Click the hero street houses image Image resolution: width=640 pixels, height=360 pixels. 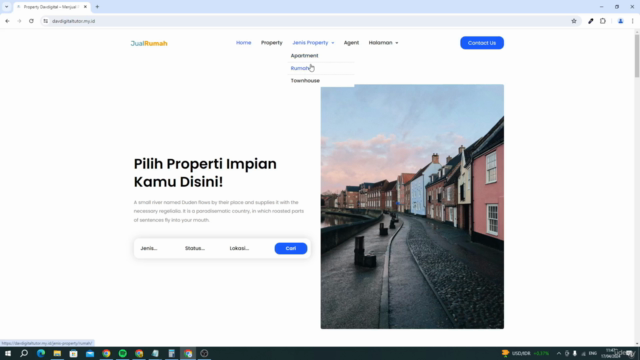point(412,207)
